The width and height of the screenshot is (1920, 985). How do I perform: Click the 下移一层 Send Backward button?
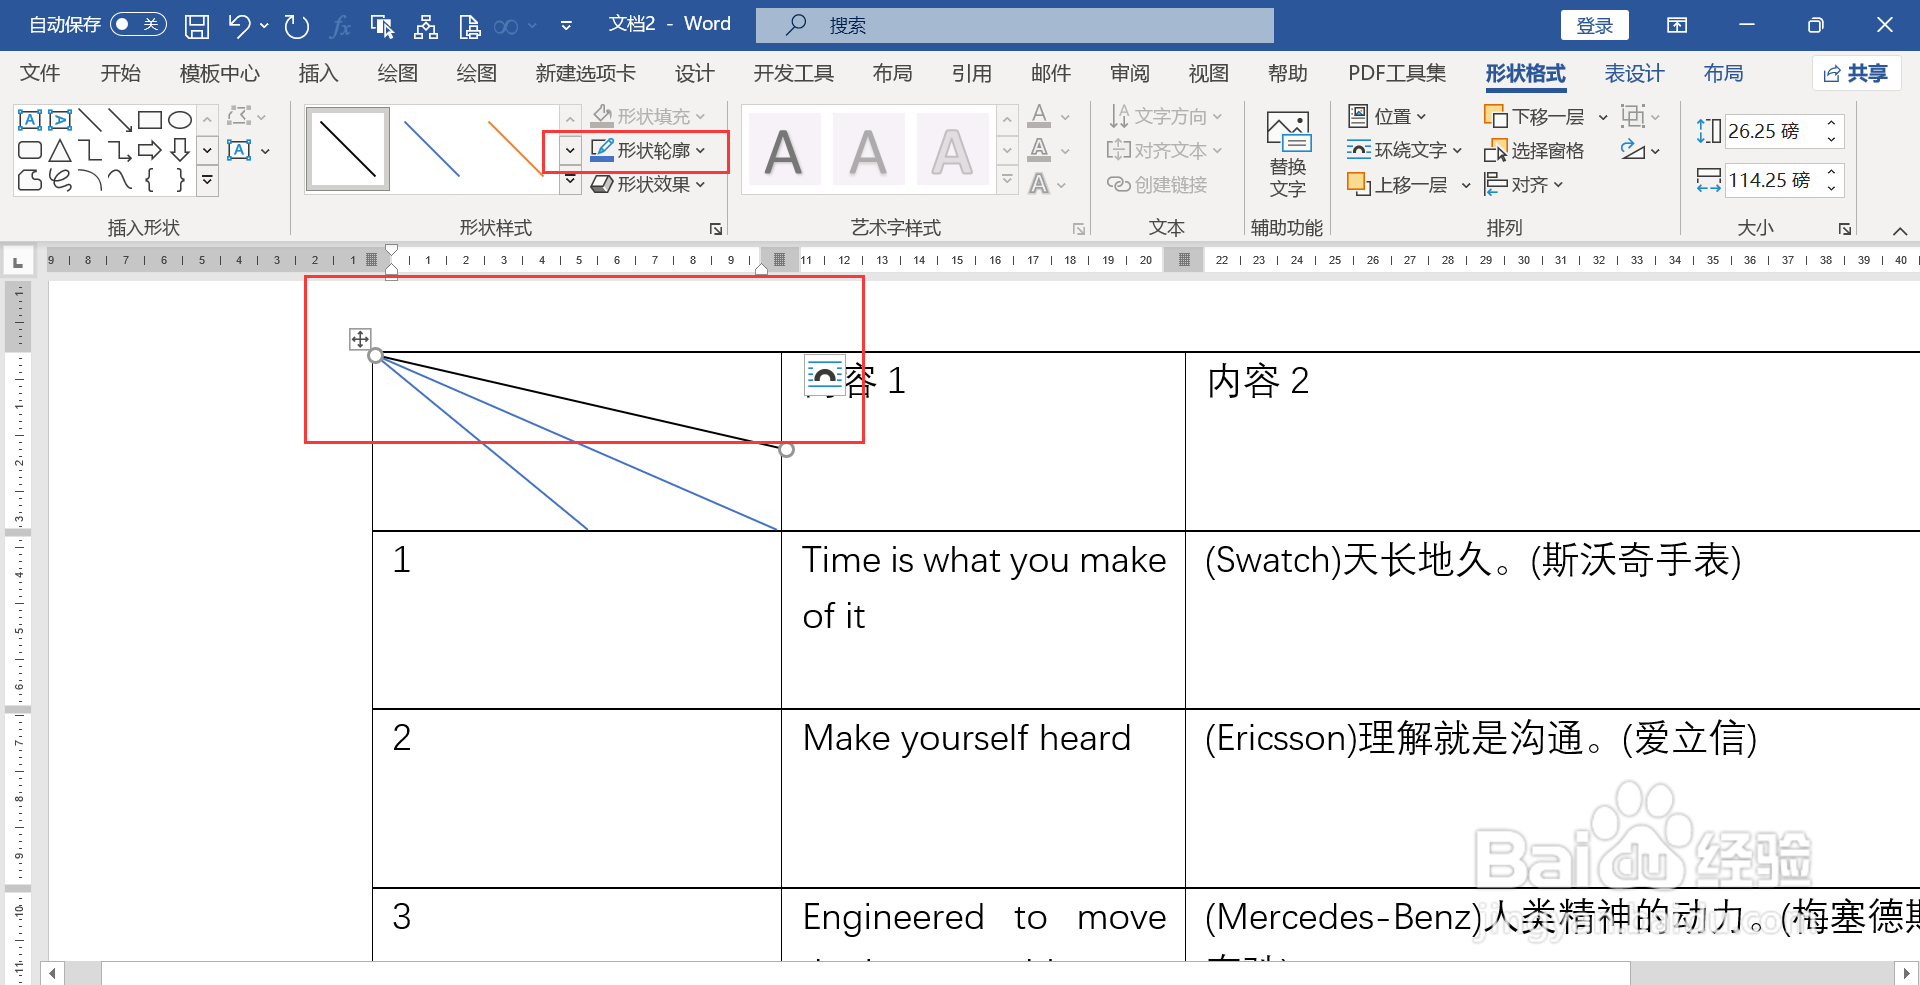[1534, 116]
